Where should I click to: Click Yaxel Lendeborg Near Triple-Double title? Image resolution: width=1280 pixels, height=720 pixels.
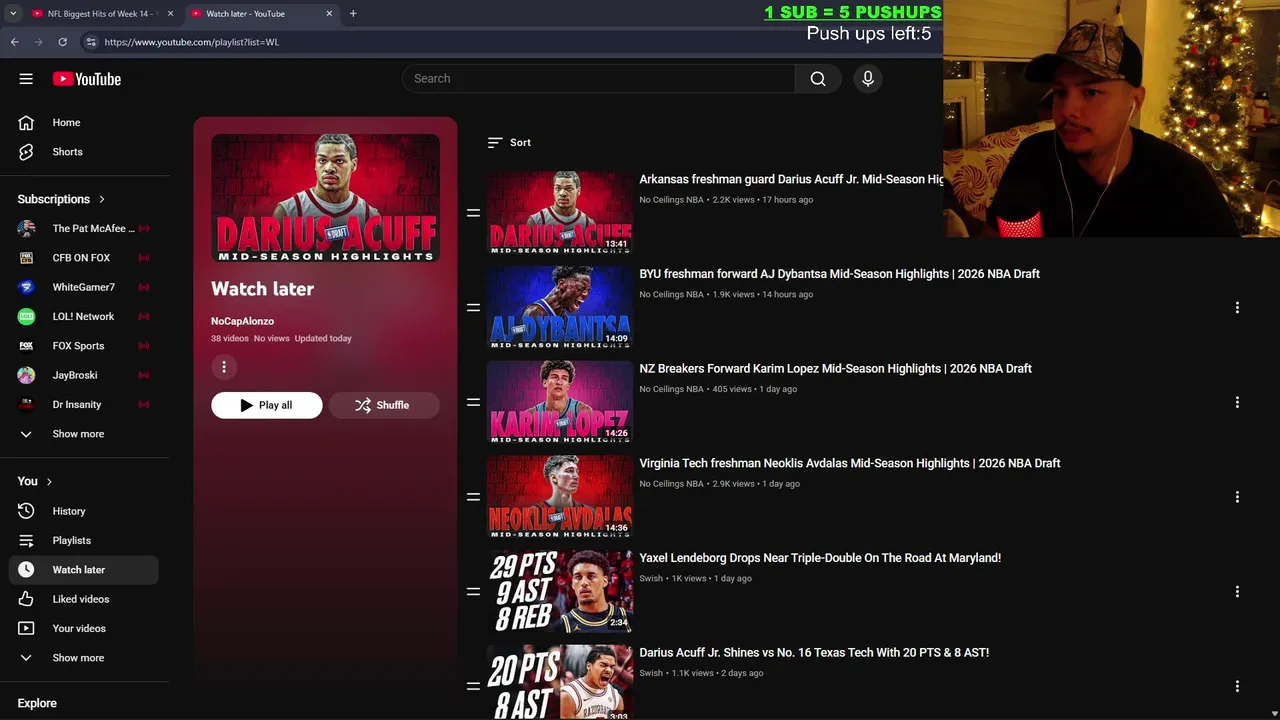pyautogui.click(x=820, y=558)
